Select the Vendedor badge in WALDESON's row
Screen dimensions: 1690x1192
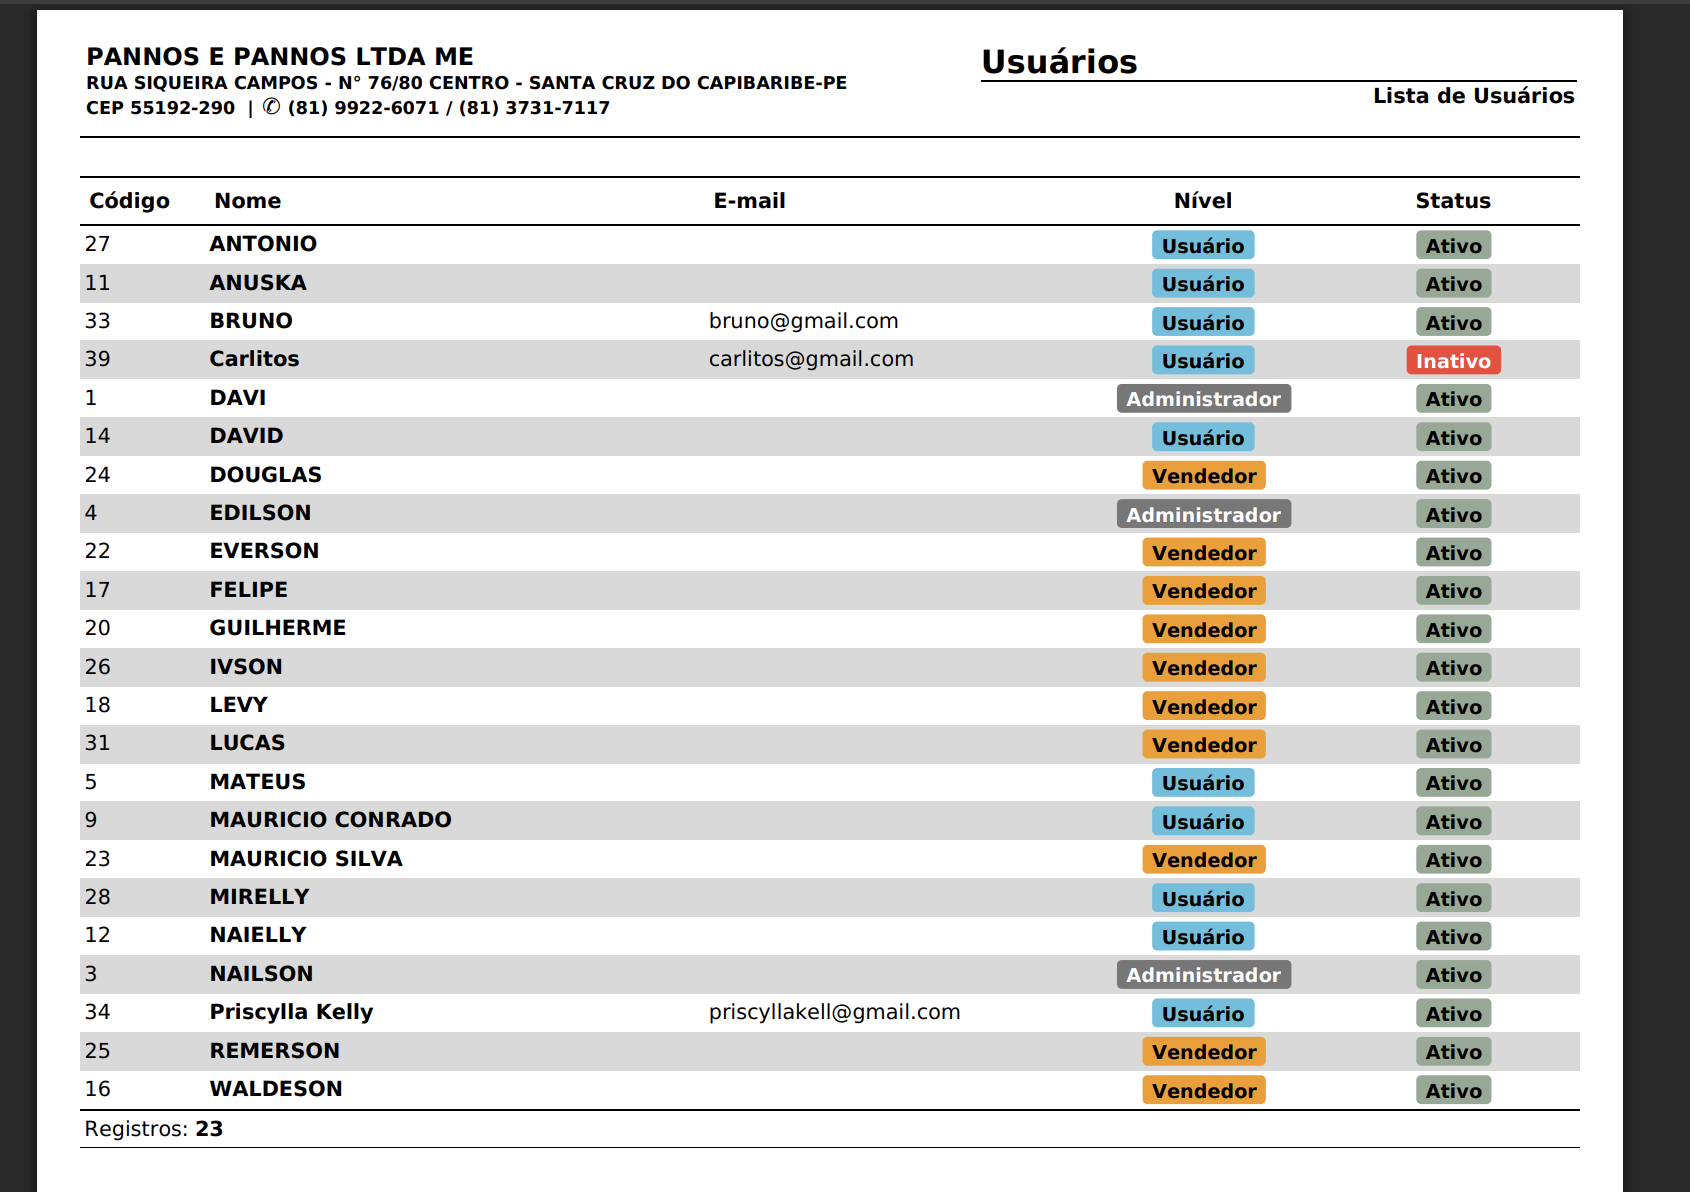[1203, 1091]
